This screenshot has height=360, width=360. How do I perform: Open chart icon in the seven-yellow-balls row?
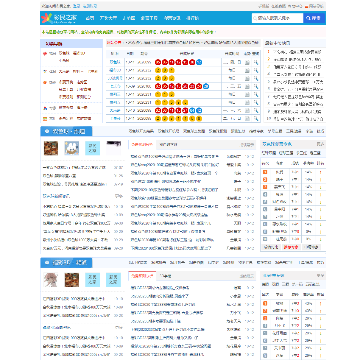click(247, 118)
